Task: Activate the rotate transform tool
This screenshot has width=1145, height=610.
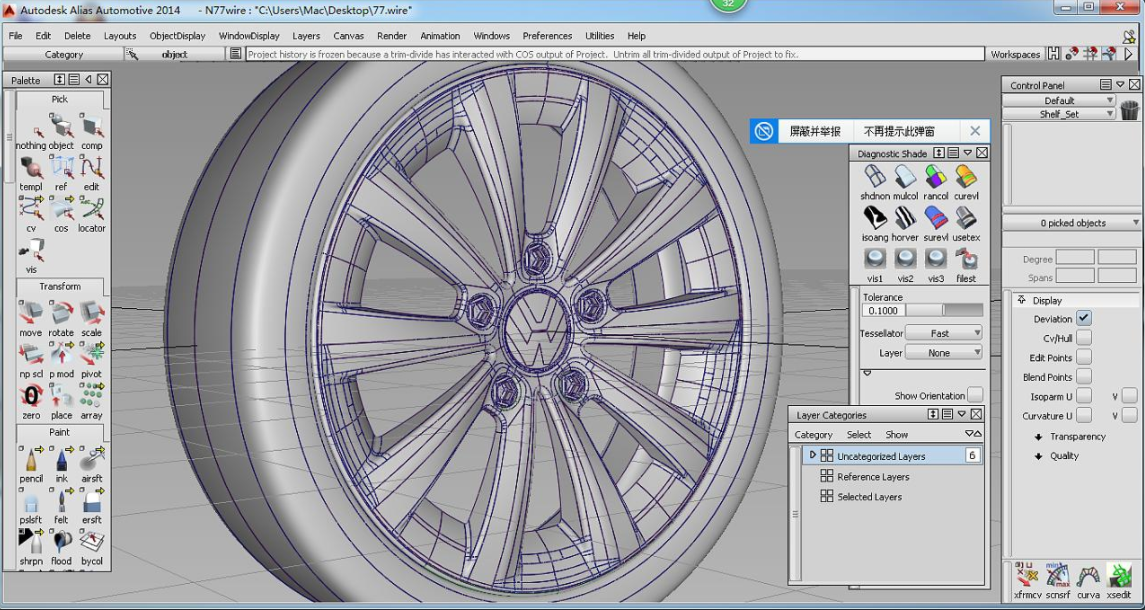Action: (61, 319)
